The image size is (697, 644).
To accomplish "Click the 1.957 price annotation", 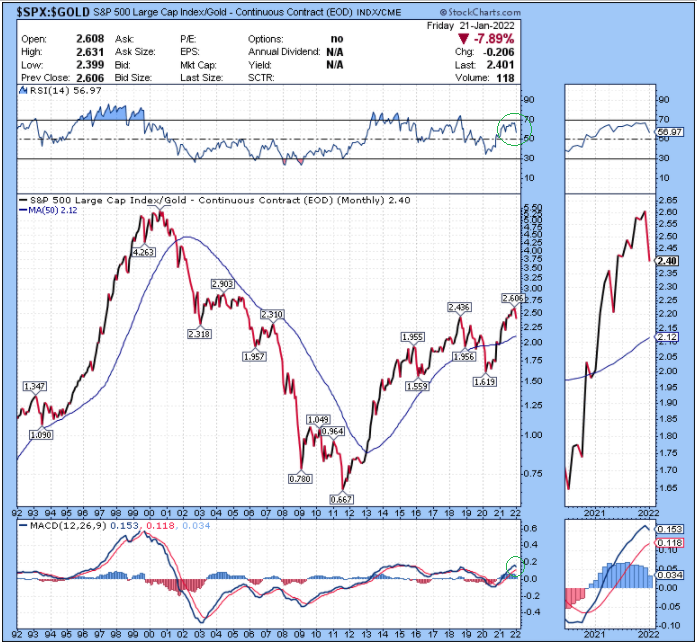I will 254,356.
